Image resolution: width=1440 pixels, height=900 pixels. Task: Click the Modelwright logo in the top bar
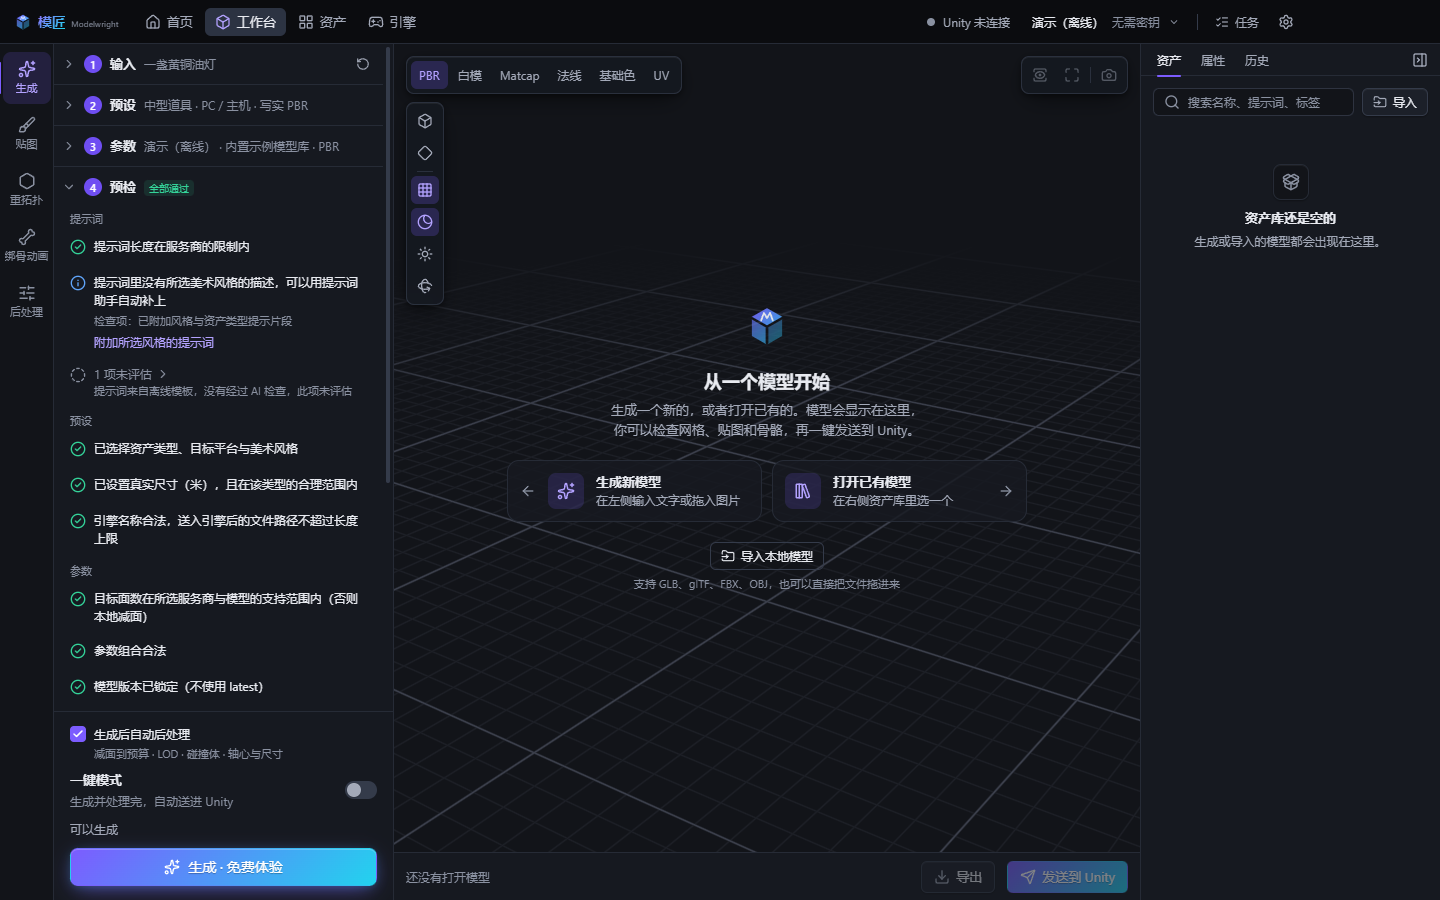(x=67, y=22)
